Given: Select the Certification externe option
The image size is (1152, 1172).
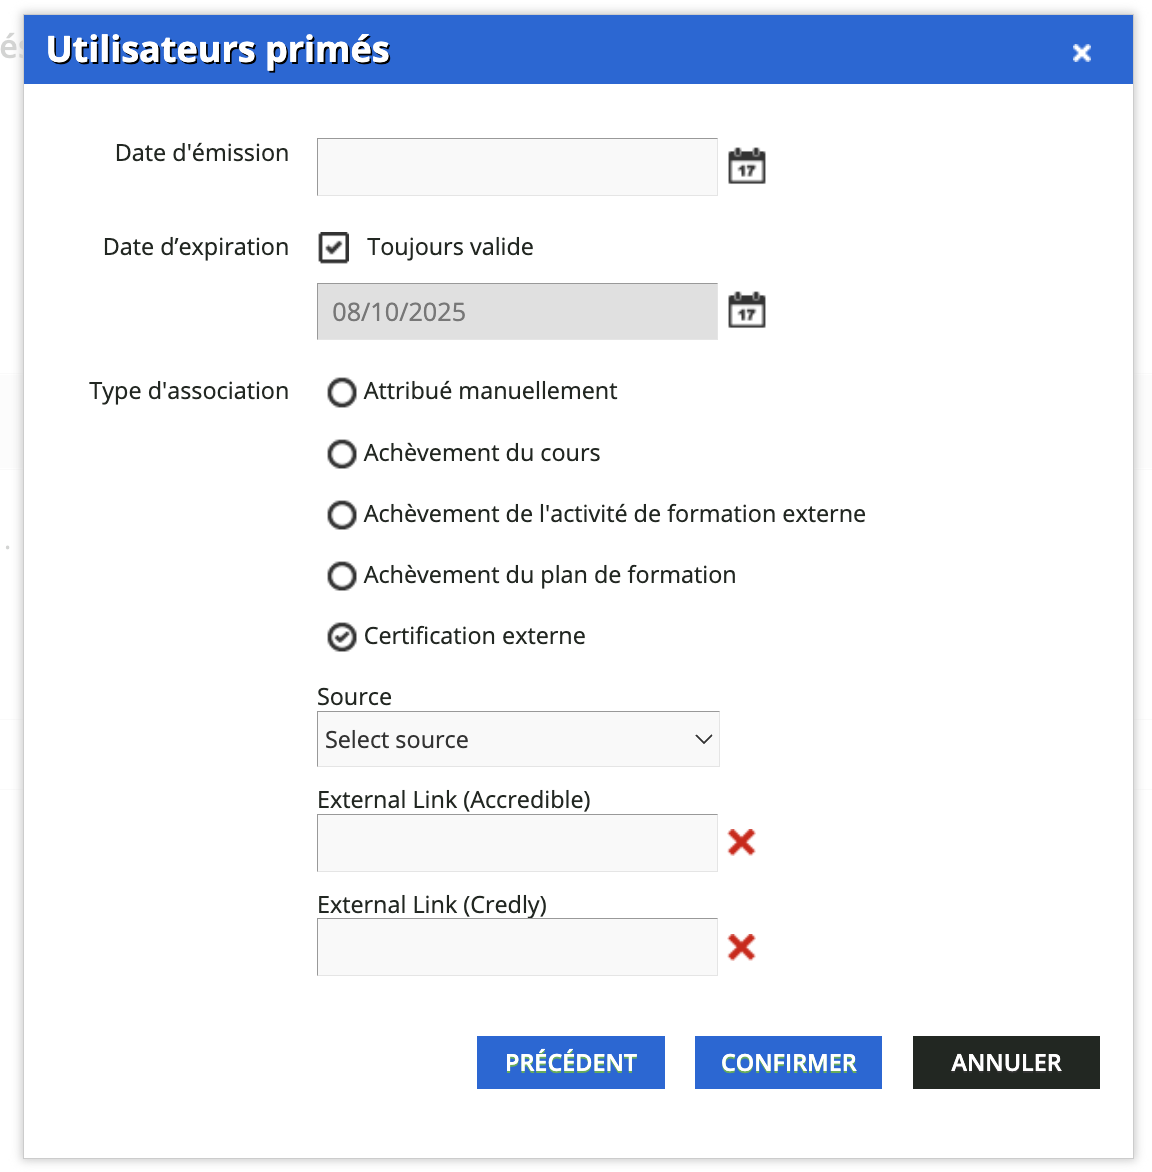Looking at the screenshot, I should [x=341, y=637].
